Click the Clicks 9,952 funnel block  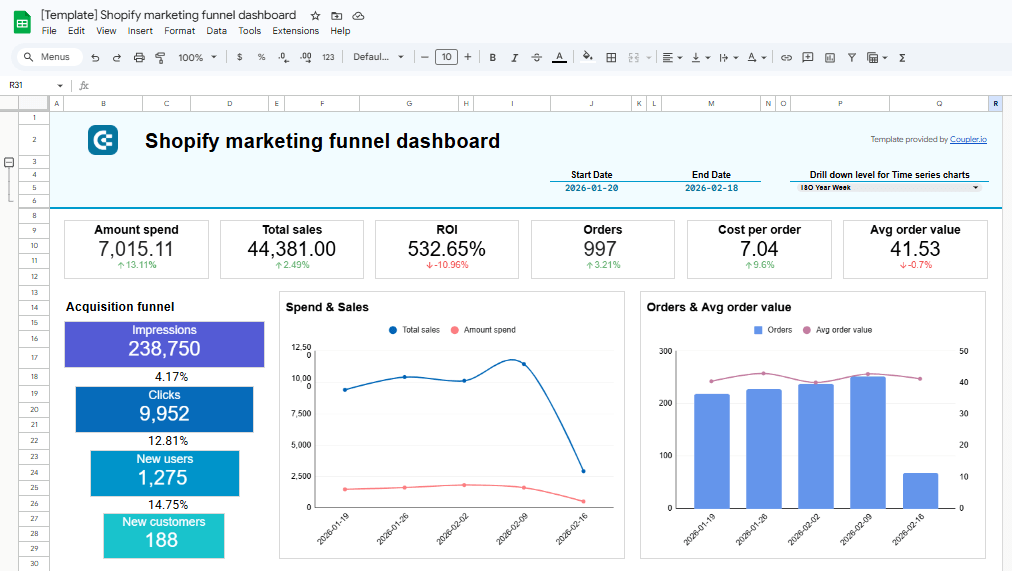pyautogui.click(x=165, y=409)
